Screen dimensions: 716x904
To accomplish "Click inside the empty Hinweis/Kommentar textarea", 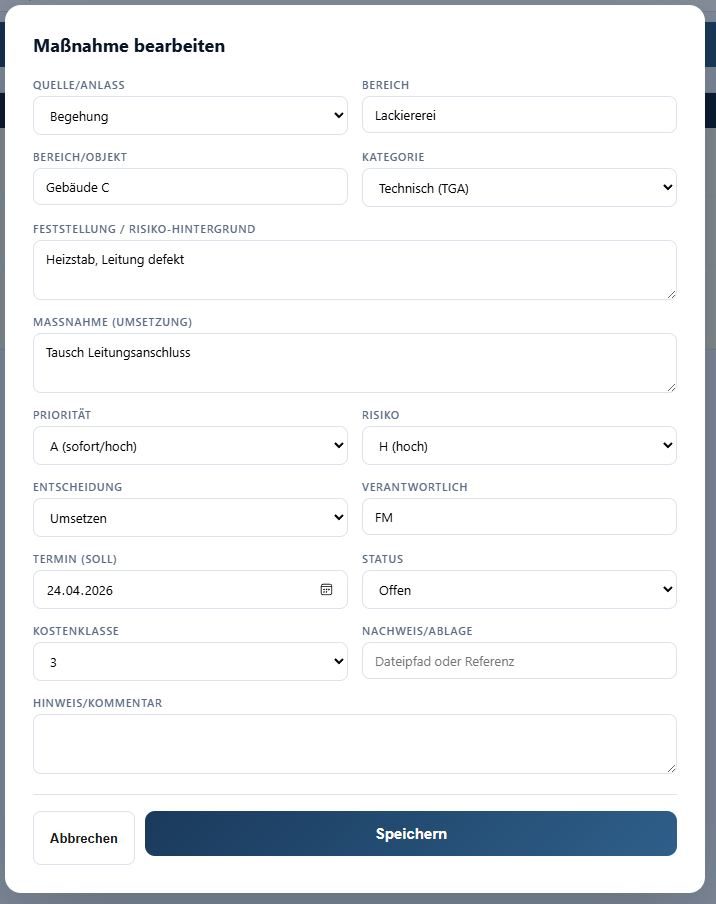I will (x=355, y=744).
